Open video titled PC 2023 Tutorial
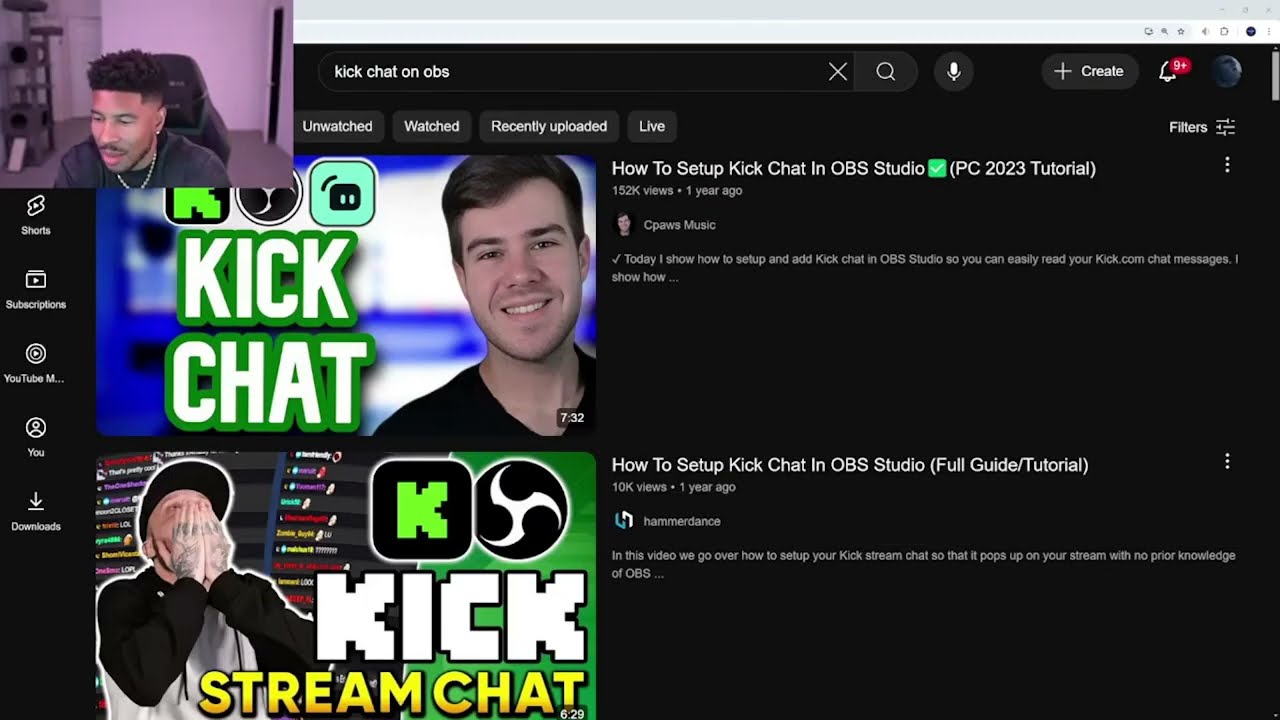 tap(854, 168)
